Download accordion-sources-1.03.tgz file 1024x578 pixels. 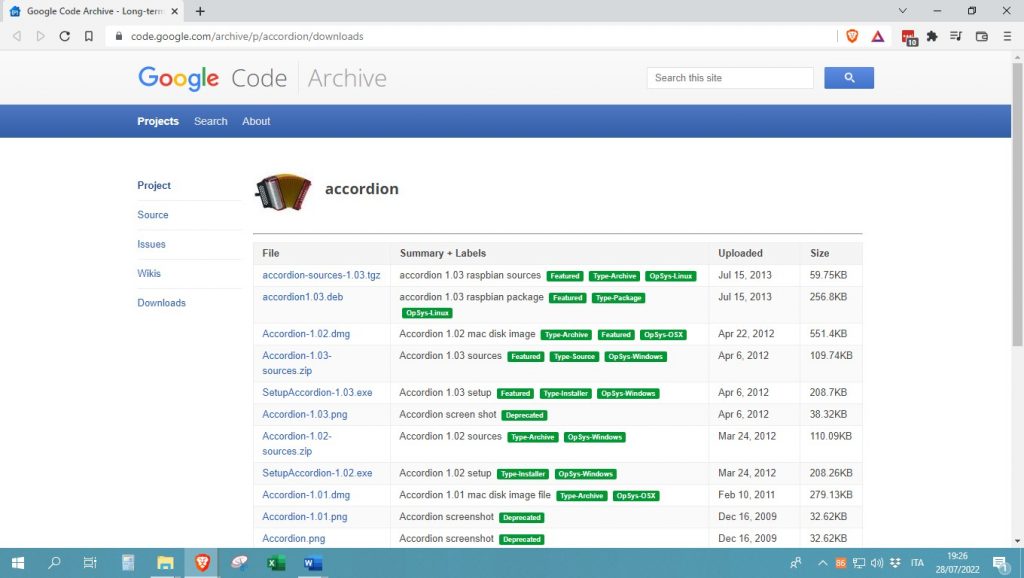321,275
